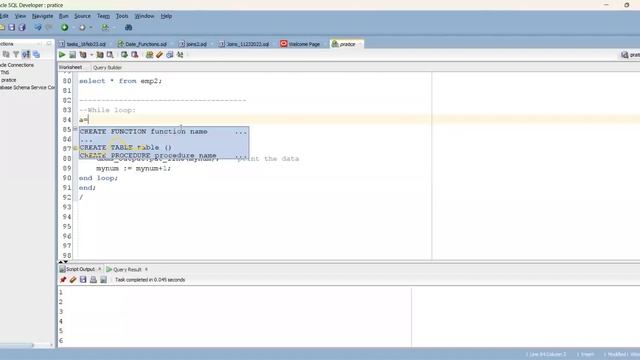640x360 pixels.
Task: Click the 'mynum := mynum+1;' line
Action: pyautogui.click(x=133, y=168)
